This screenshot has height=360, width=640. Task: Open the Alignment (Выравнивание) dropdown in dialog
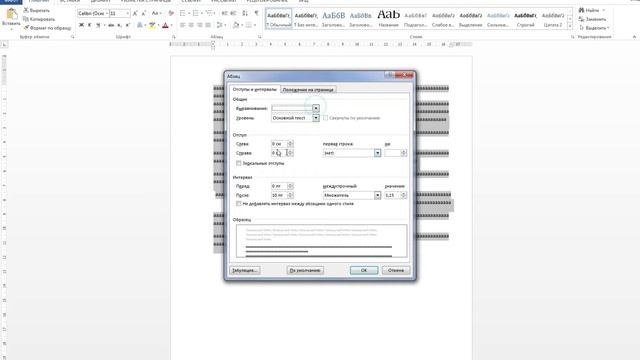click(316, 108)
